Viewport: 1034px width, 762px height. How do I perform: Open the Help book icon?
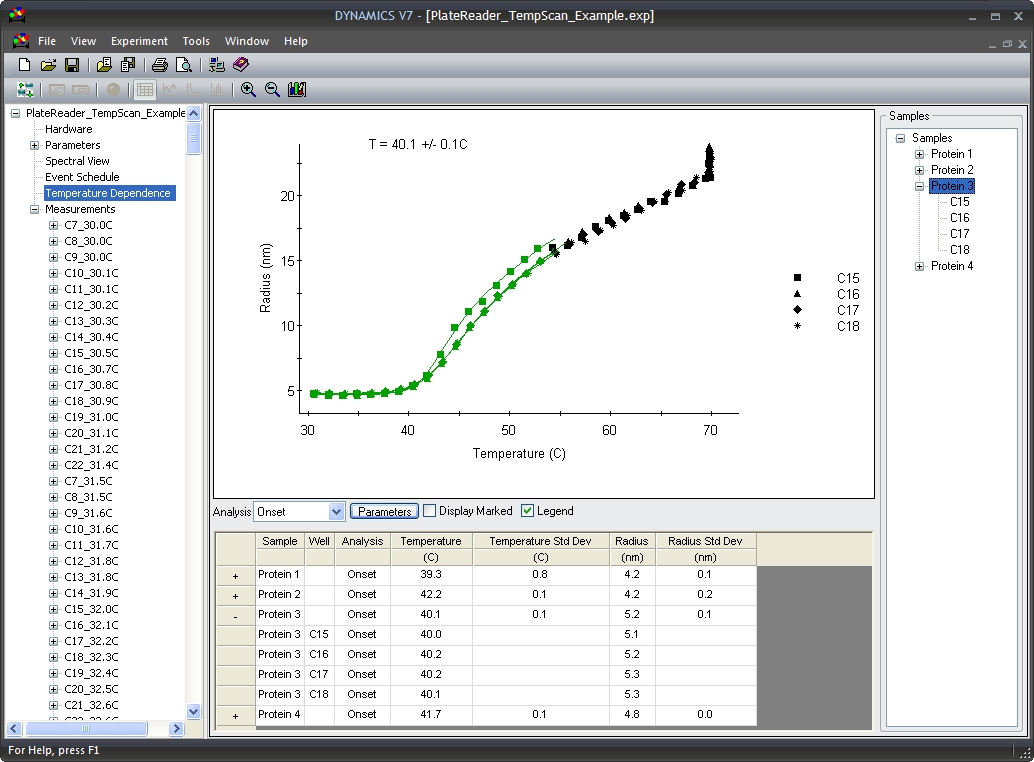241,64
